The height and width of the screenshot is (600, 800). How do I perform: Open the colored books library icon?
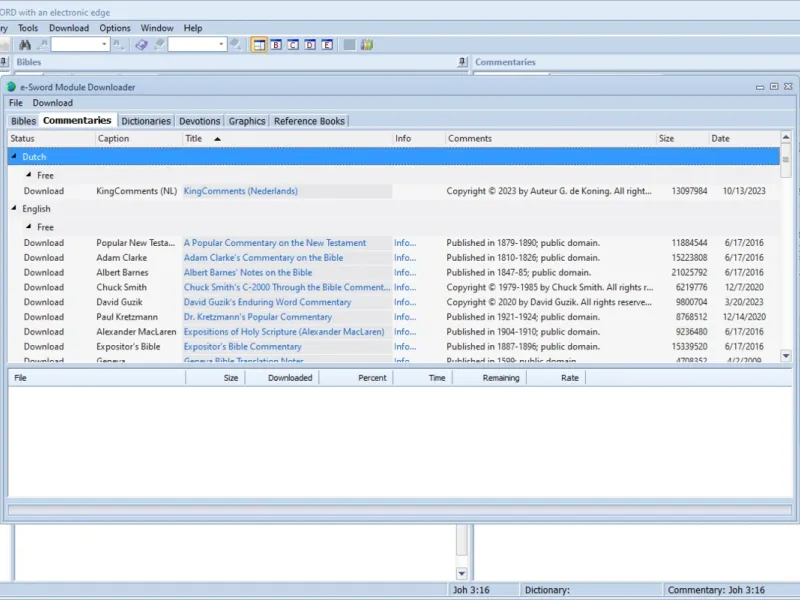[x=367, y=45]
